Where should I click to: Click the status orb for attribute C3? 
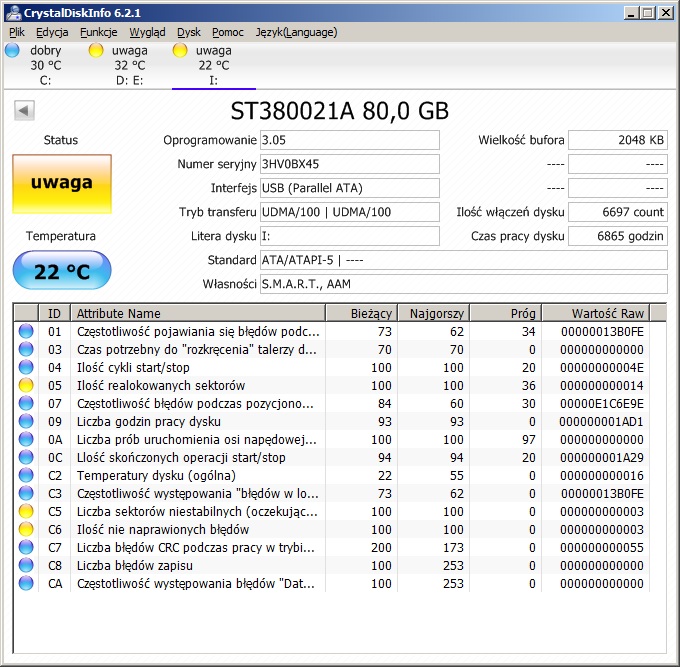click(26, 494)
